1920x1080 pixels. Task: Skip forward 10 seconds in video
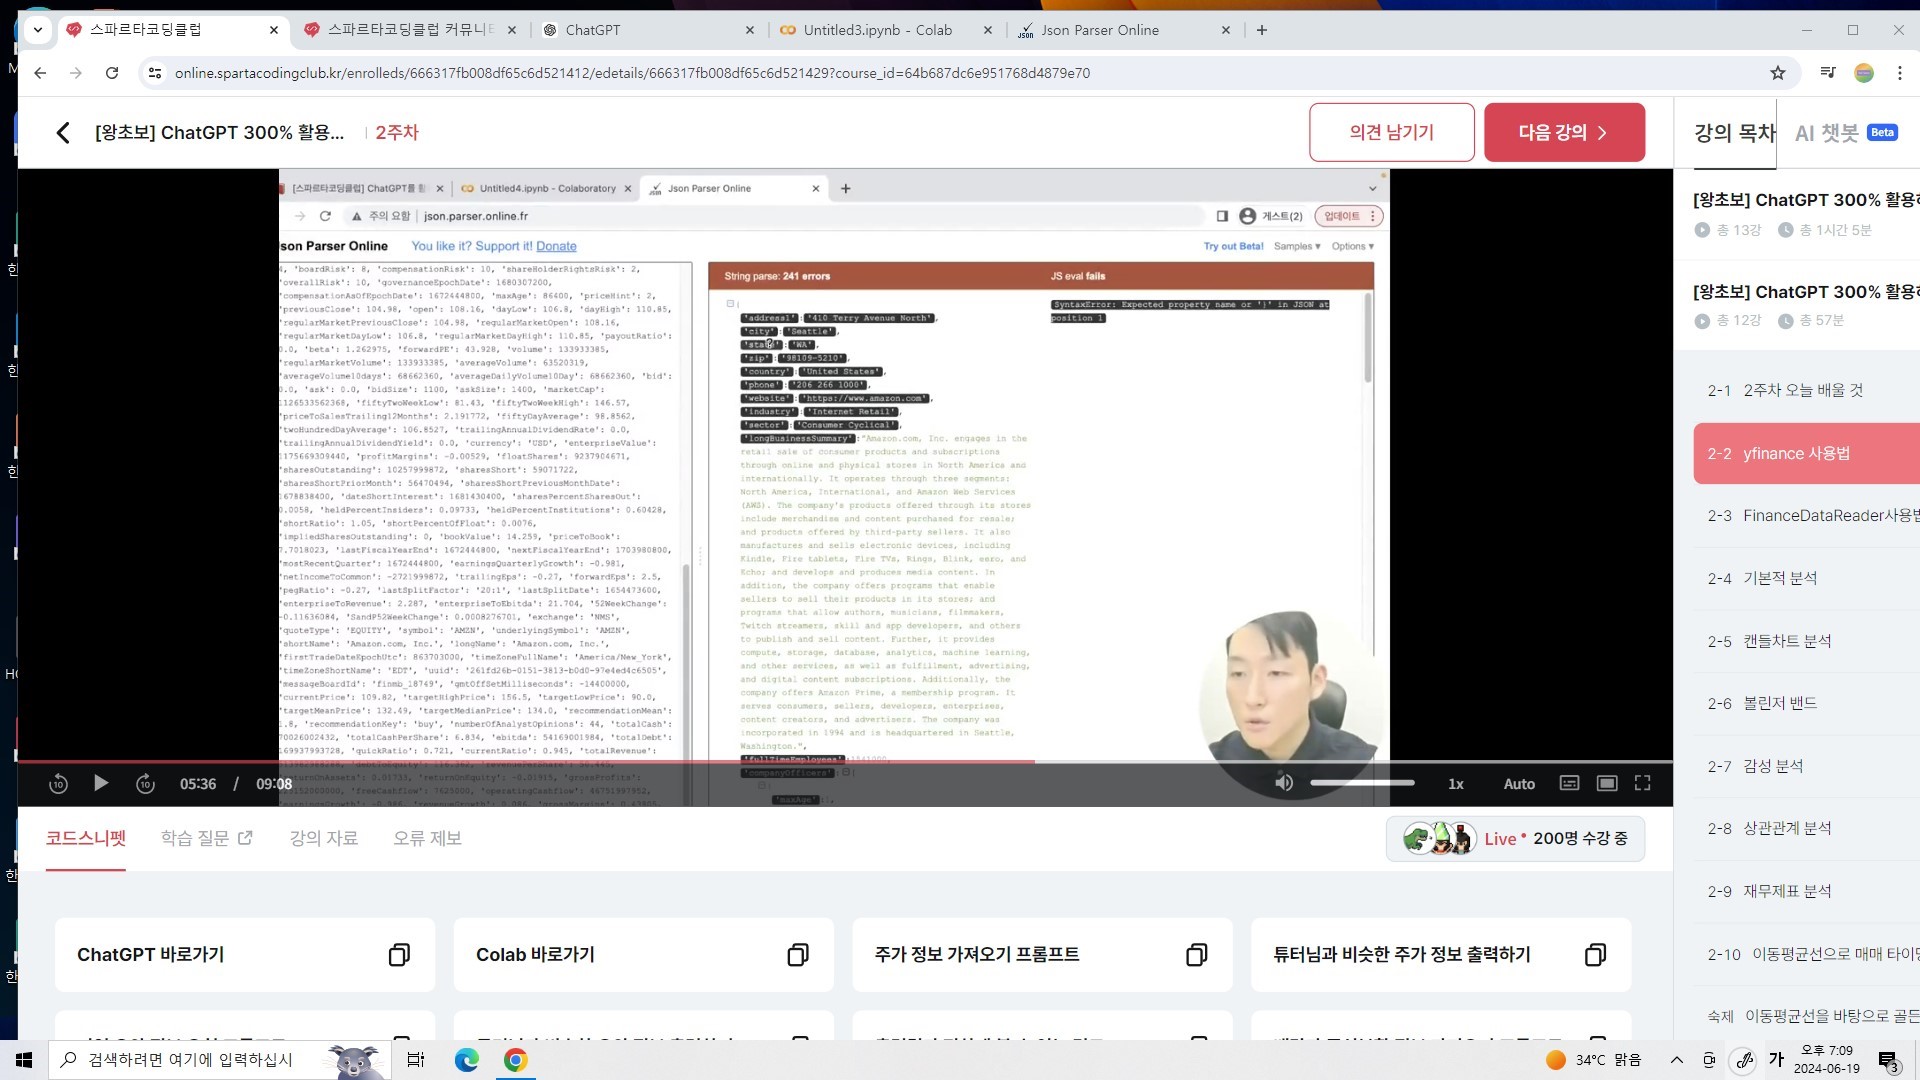[x=145, y=784]
